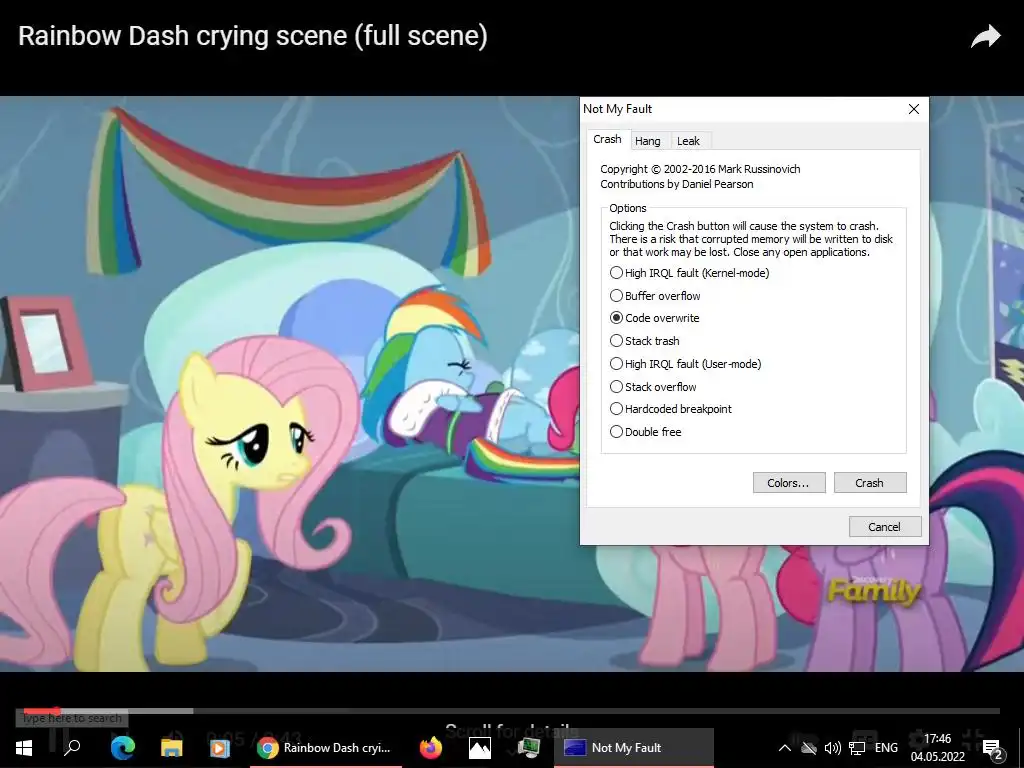Select the Hardcoded breakpoint option
The width and height of the screenshot is (1024, 768).
[x=671, y=409]
